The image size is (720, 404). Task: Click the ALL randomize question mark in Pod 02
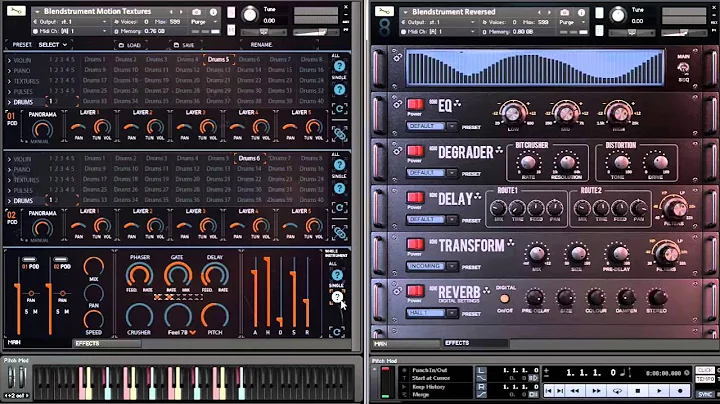click(339, 165)
